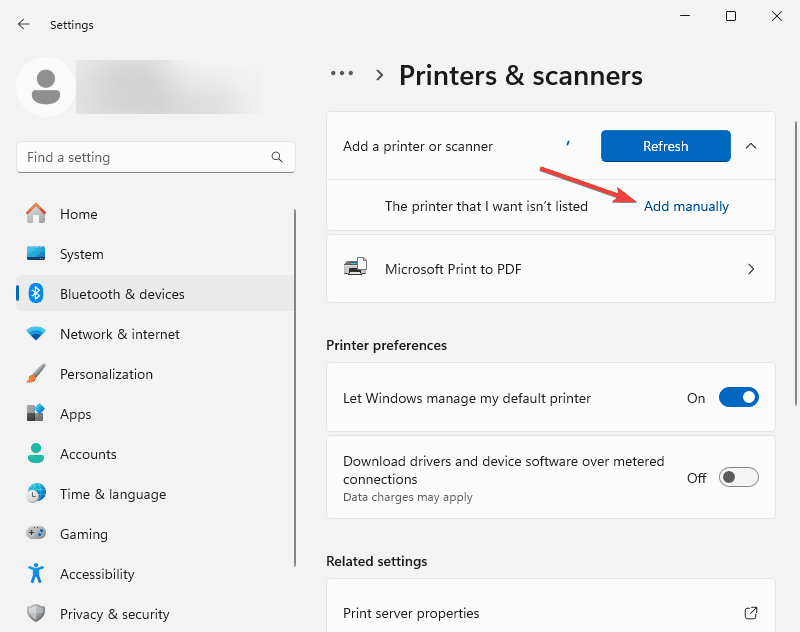Viewport: 800px width, 632px height.
Task: Click the Personalization paintbrush icon
Action: click(x=36, y=374)
